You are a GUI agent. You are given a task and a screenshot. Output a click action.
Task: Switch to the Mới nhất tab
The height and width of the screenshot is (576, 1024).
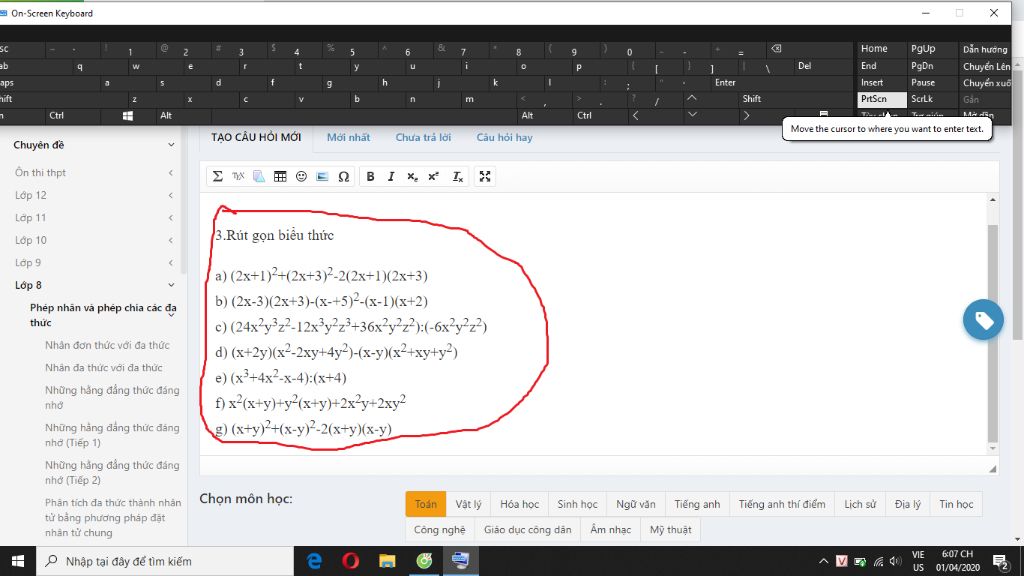(348, 137)
